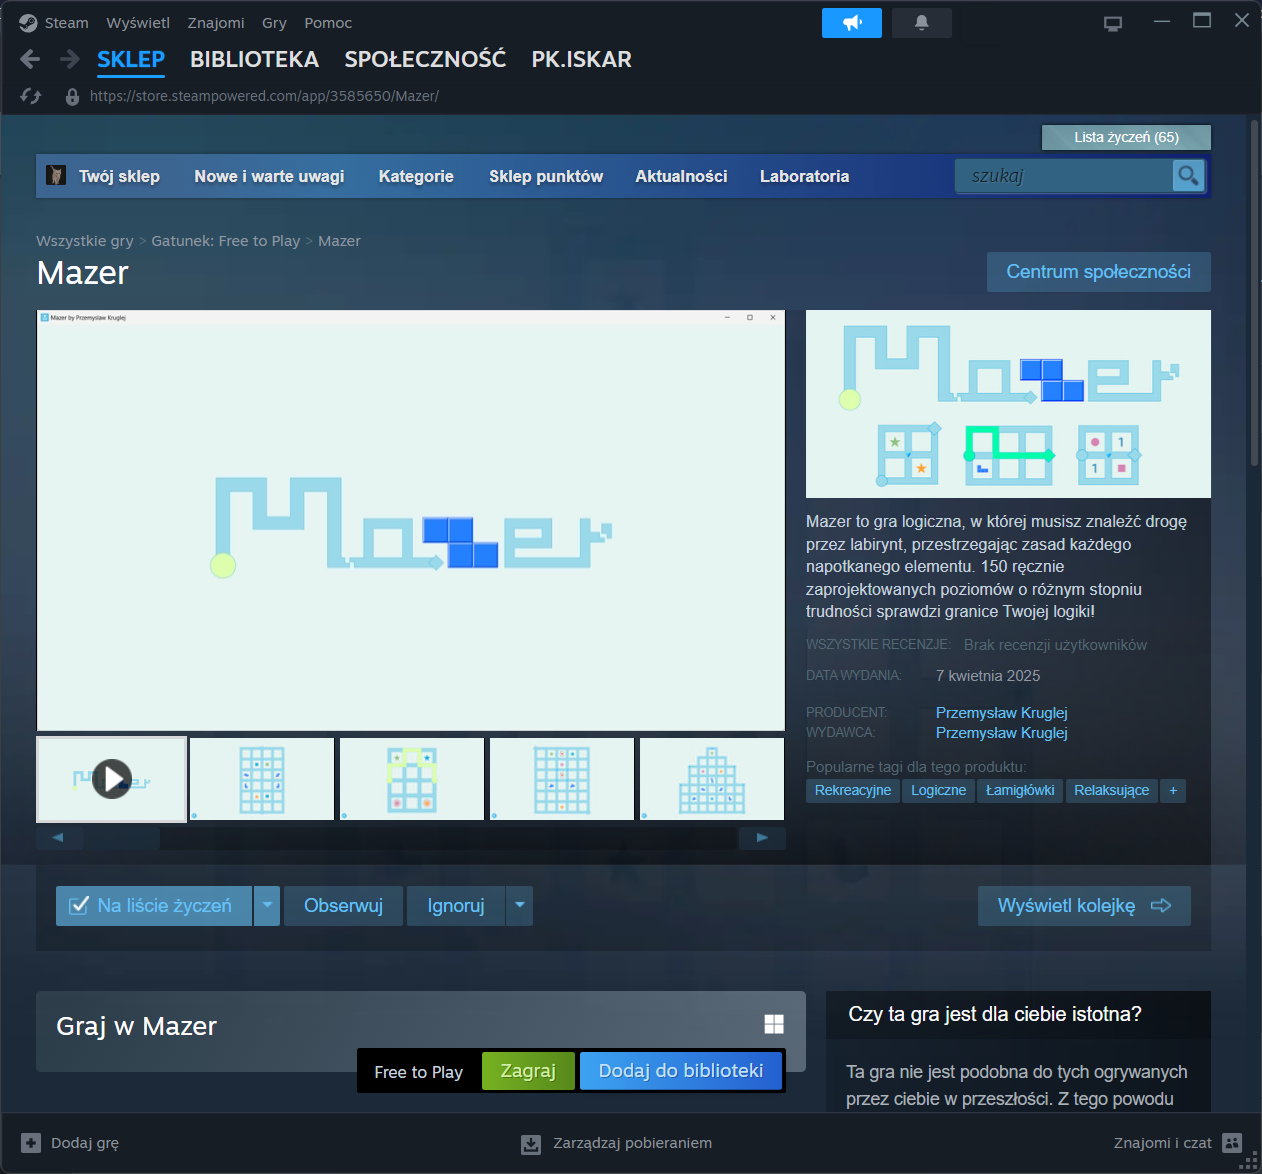Click Wszystkie gry breadcrumb

tap(85, 241)
